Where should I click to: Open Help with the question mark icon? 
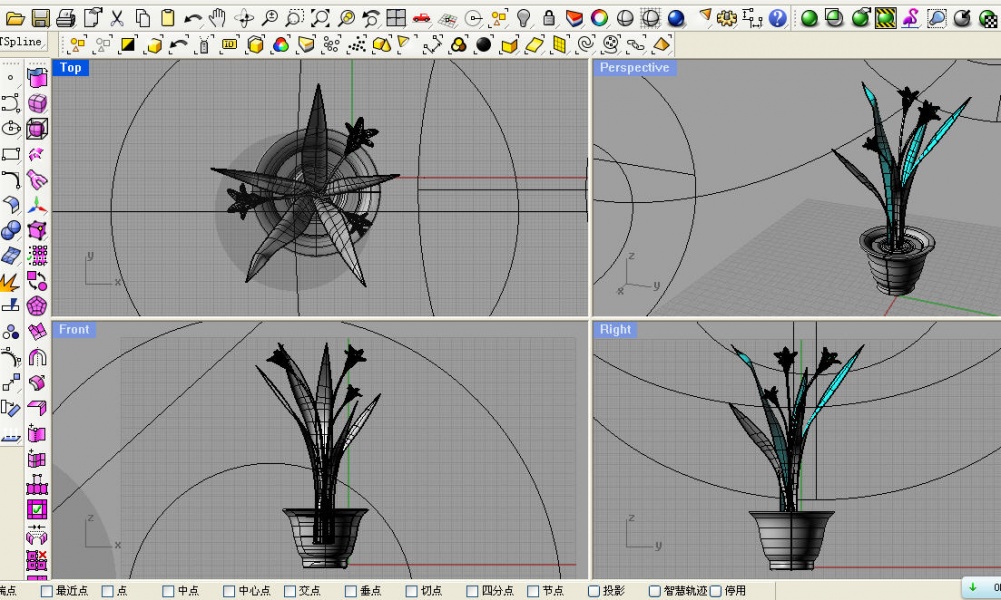click(778, 18)
